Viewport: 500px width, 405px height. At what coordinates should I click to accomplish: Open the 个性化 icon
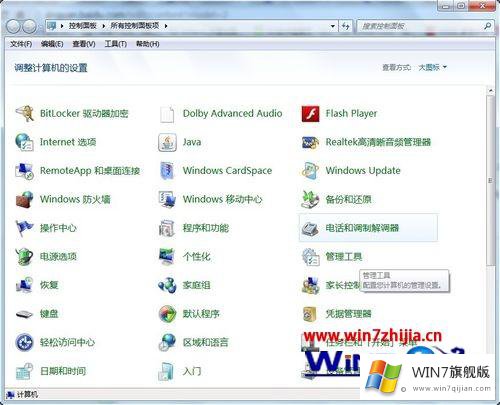167,257
